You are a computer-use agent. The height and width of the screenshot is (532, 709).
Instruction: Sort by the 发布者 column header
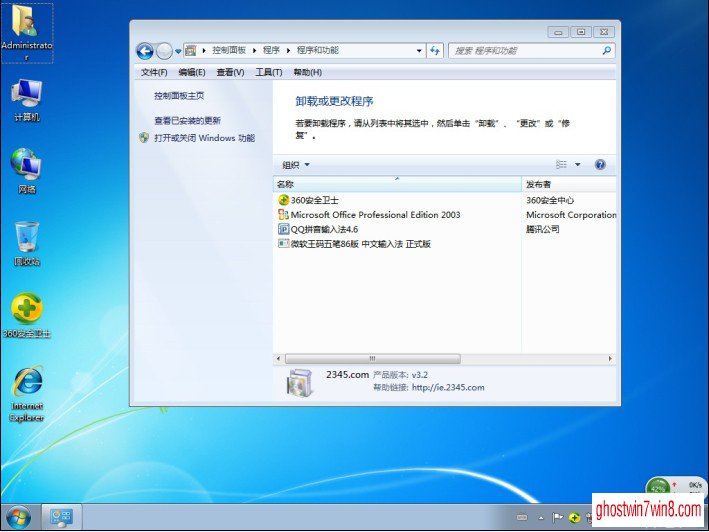click(x=569, y=184)
